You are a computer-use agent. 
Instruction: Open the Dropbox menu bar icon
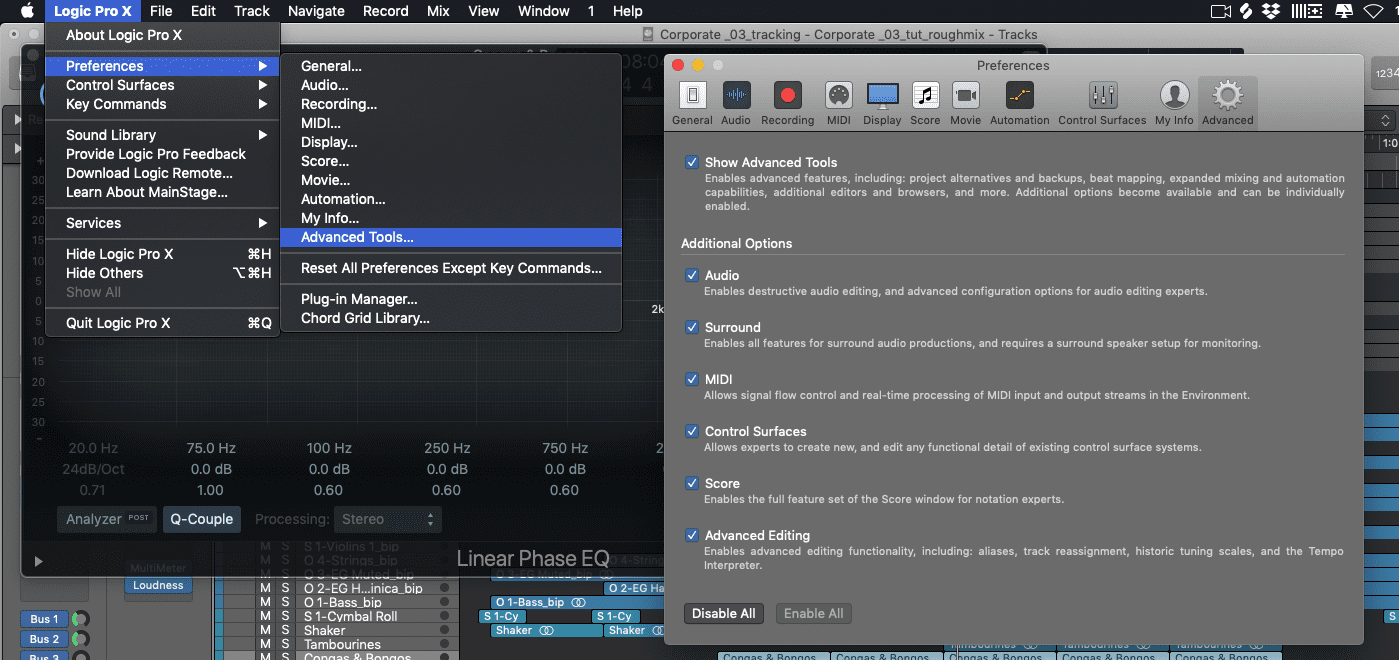click(1273, 11)
